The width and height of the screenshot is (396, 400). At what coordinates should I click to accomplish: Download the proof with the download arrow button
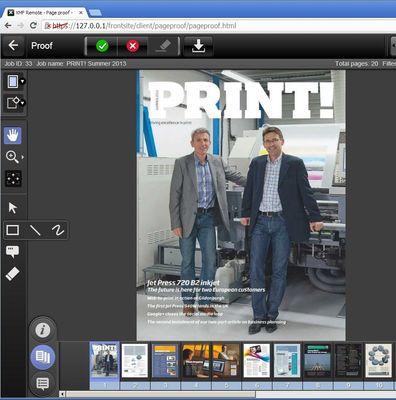coord(198,46)
